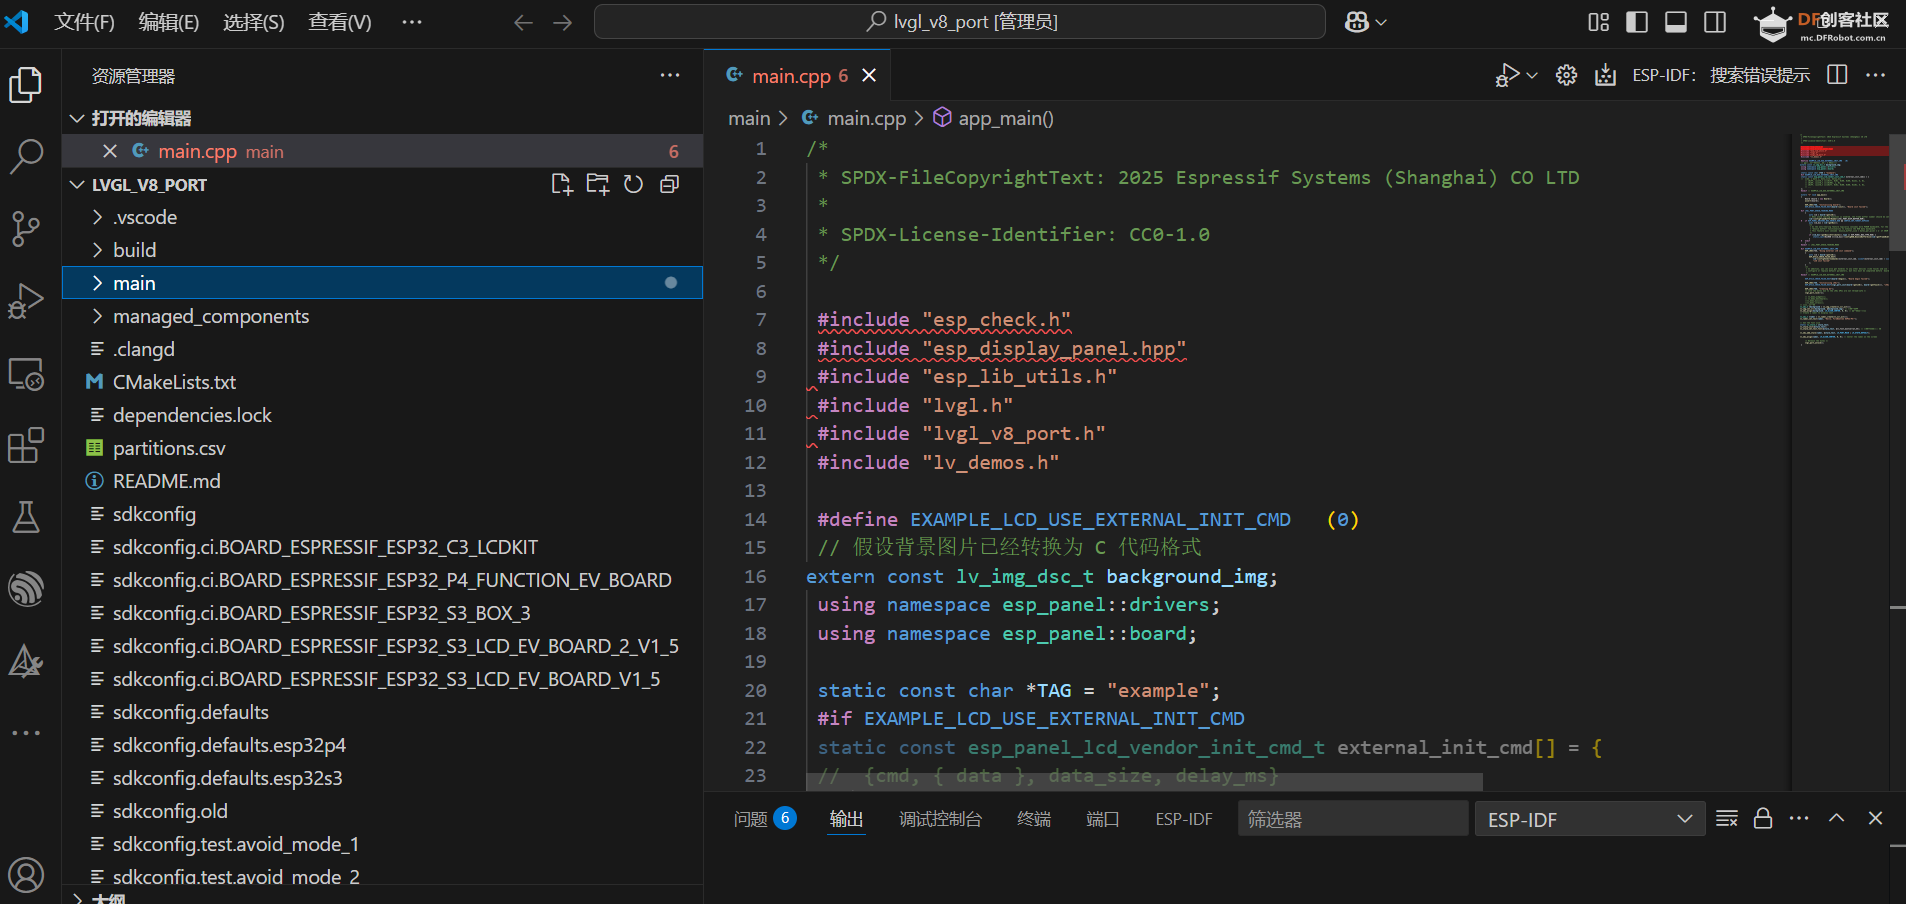
Task: Open the Source Control view
Action: pyautogui.click(x=26, y=229)
